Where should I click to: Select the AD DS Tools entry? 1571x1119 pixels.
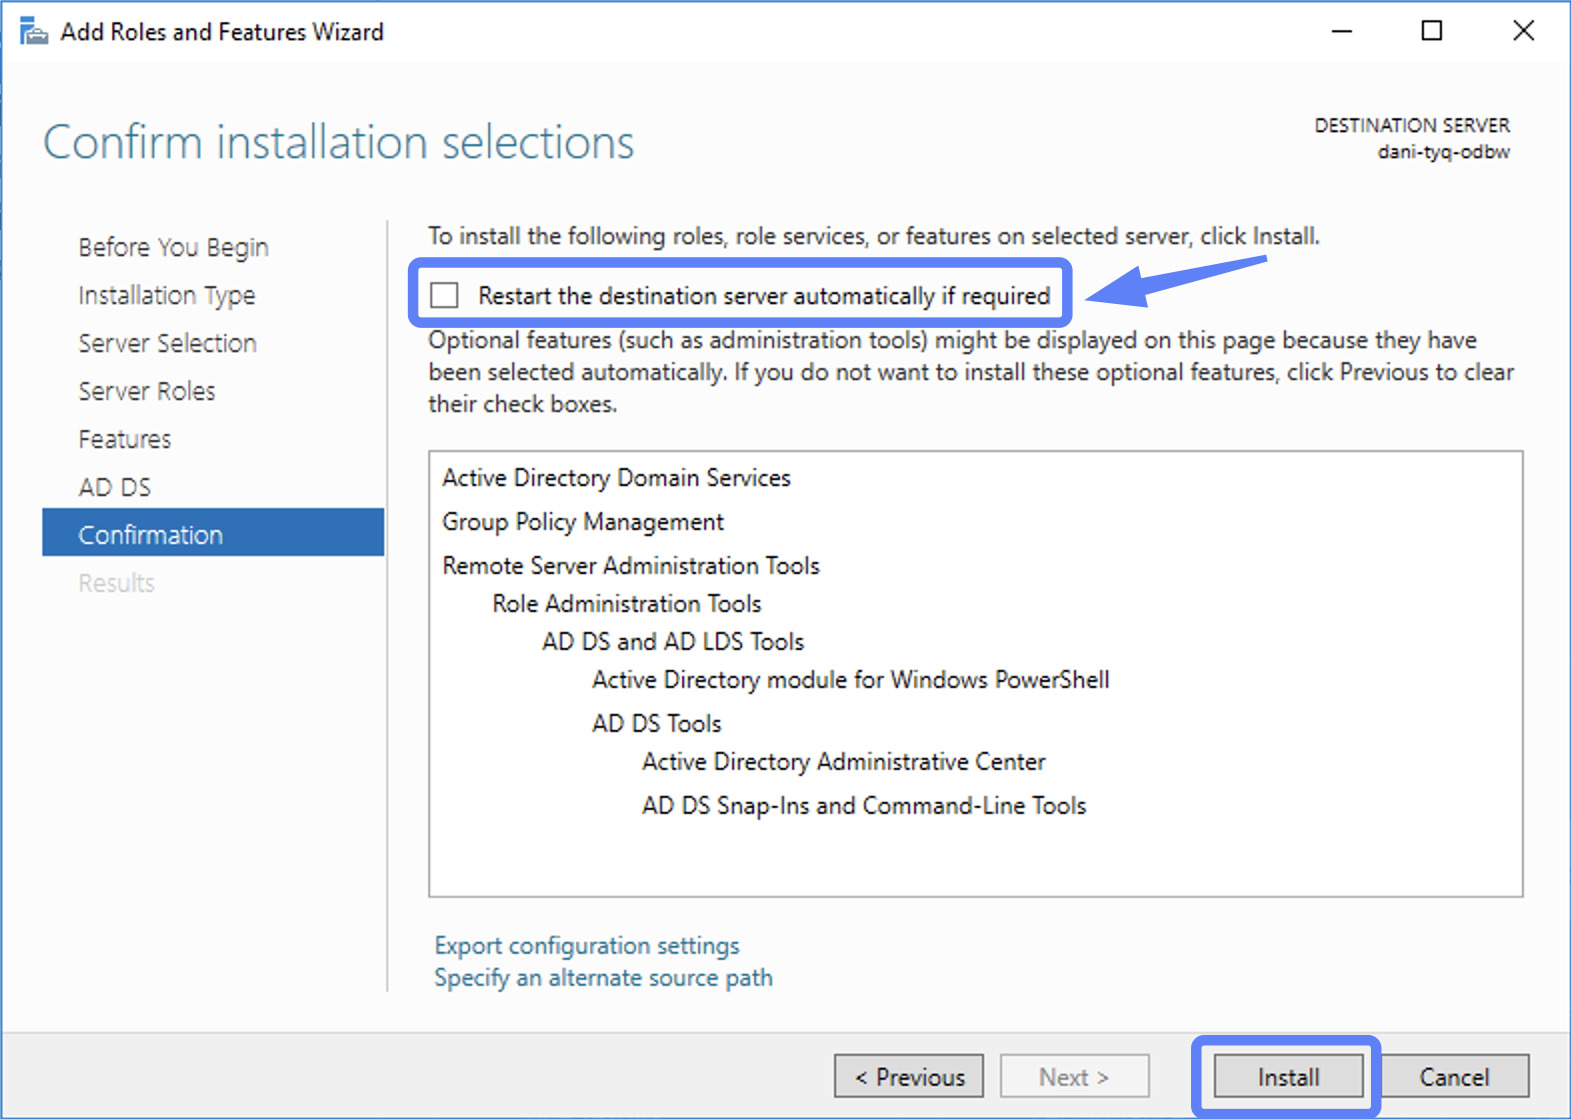[x=657, y=723]
